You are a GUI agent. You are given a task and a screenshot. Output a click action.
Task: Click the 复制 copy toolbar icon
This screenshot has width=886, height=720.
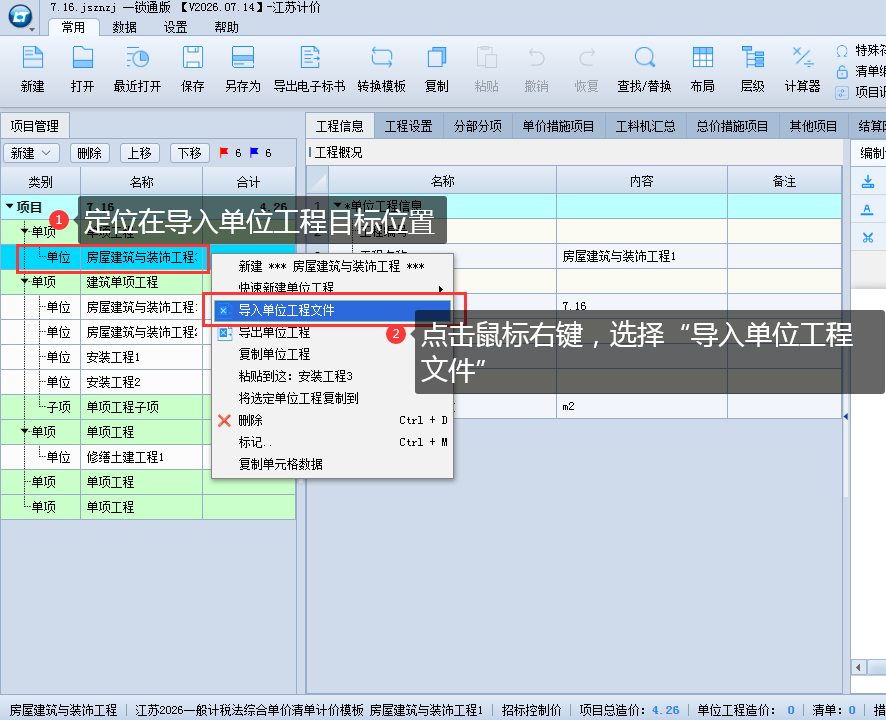tap(436, 58)
